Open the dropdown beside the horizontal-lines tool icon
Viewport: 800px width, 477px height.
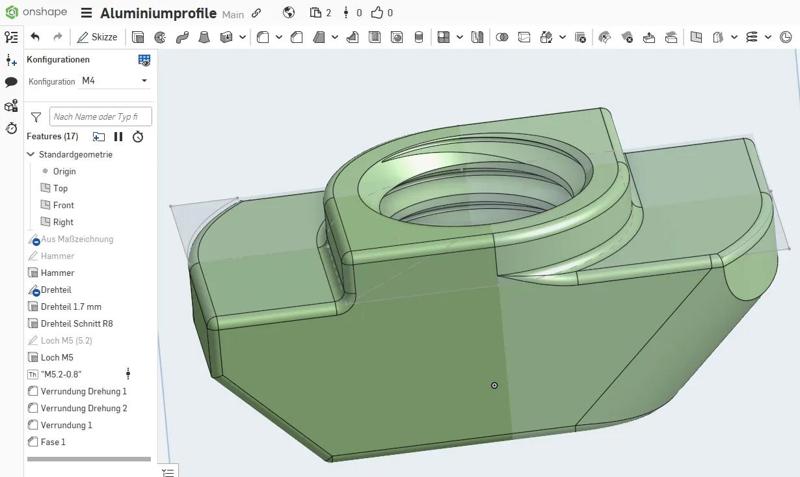[x=768, y=37]
